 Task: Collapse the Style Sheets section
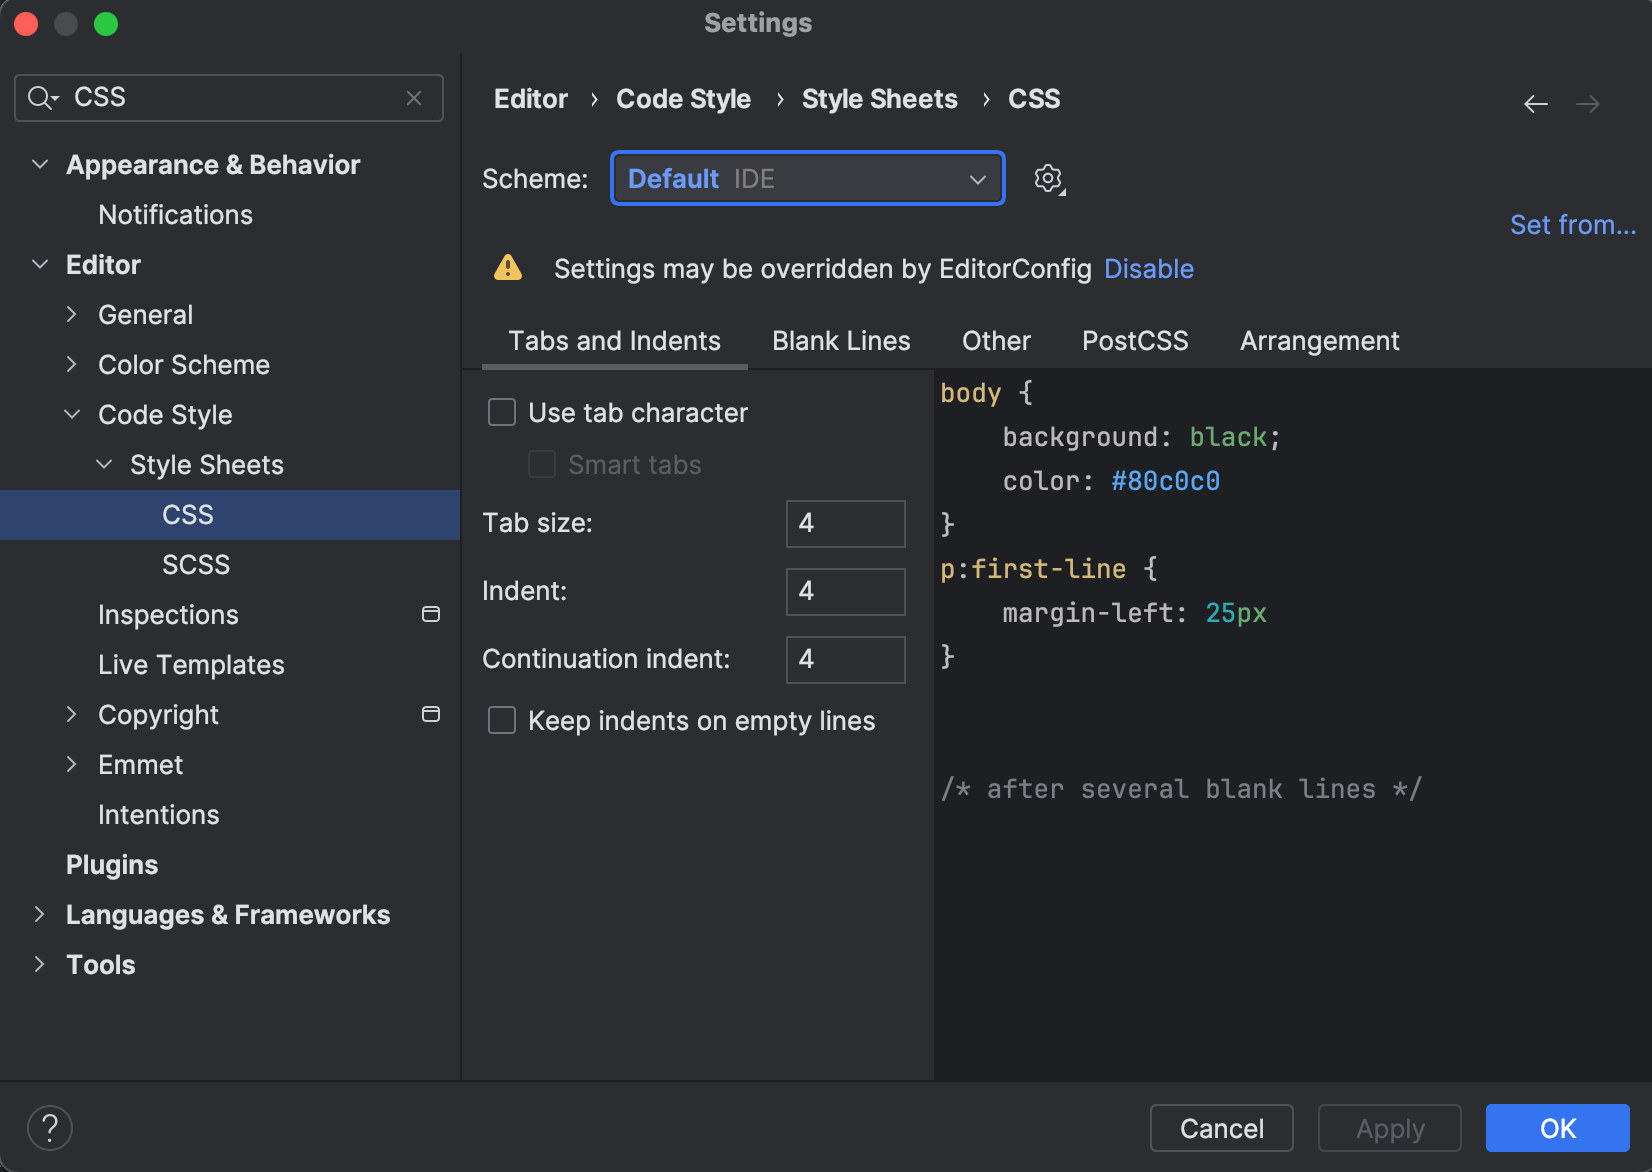[104, 464]
